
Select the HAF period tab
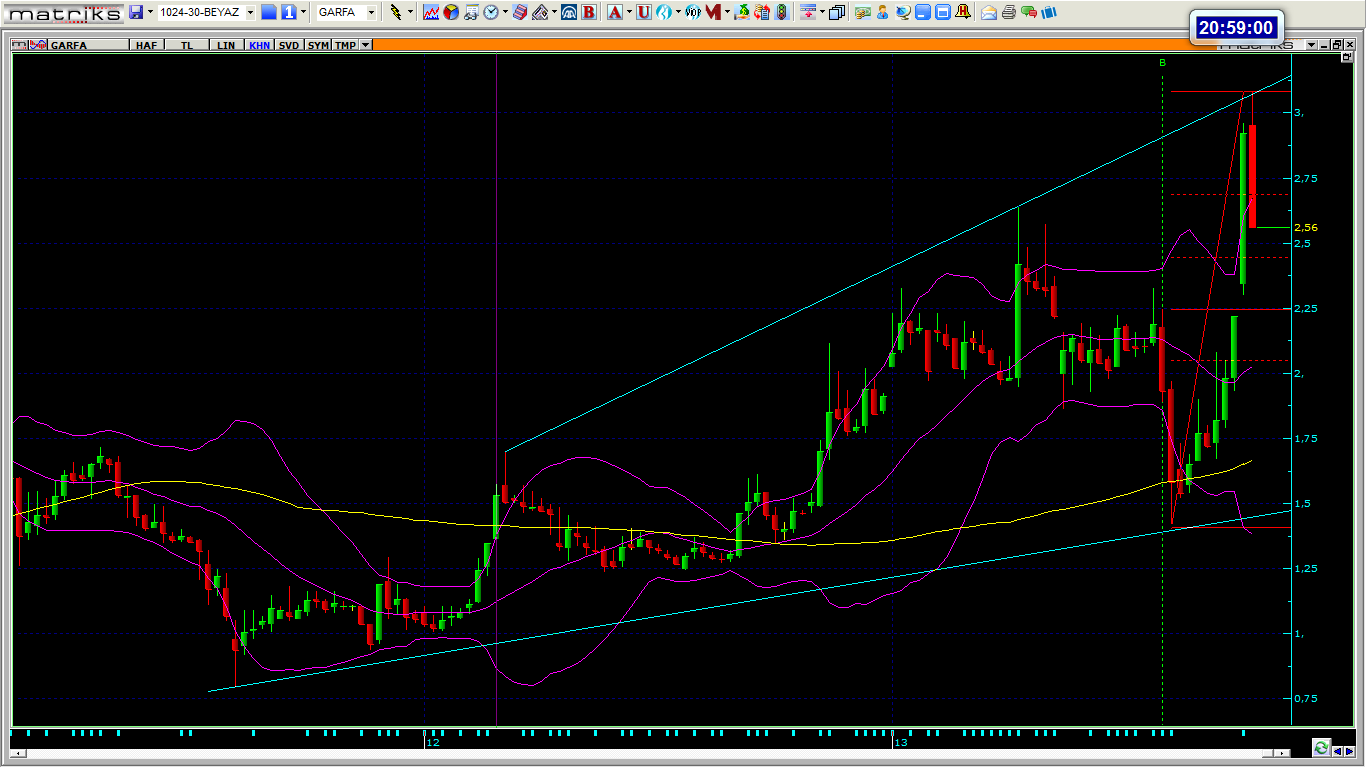tap(146, 45)
